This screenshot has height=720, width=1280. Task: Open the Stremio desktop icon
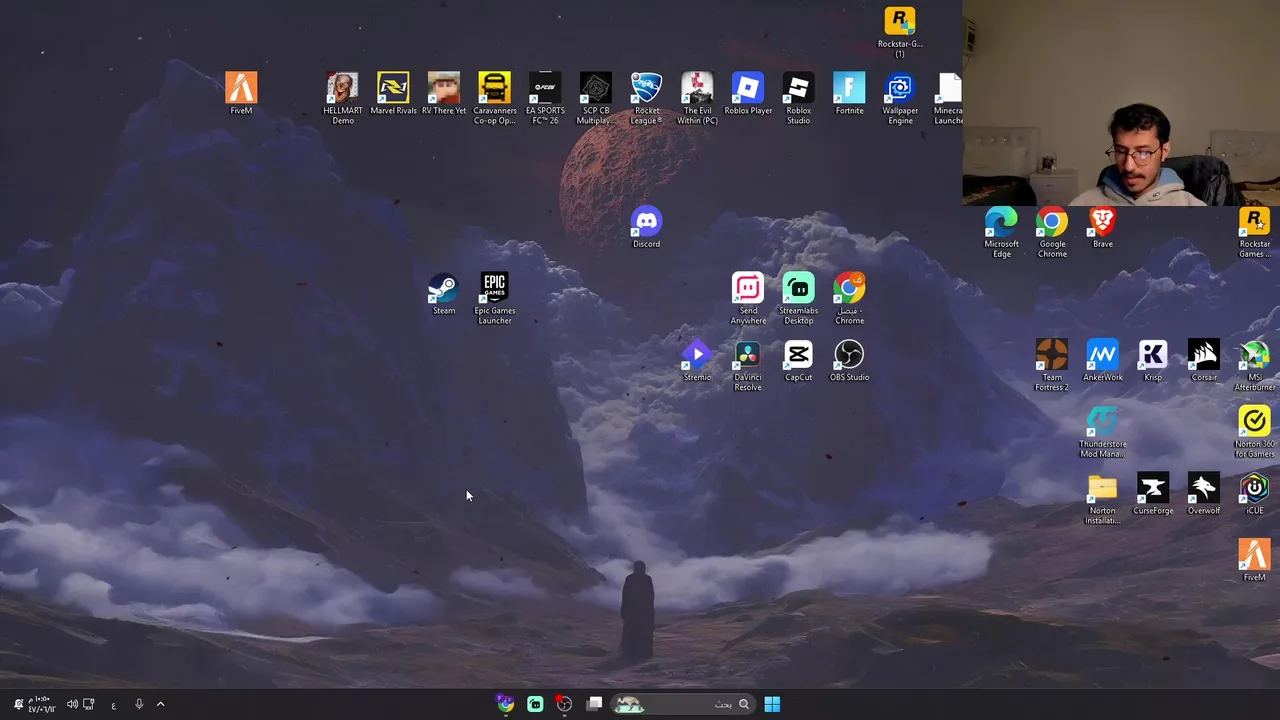[697, 360]
